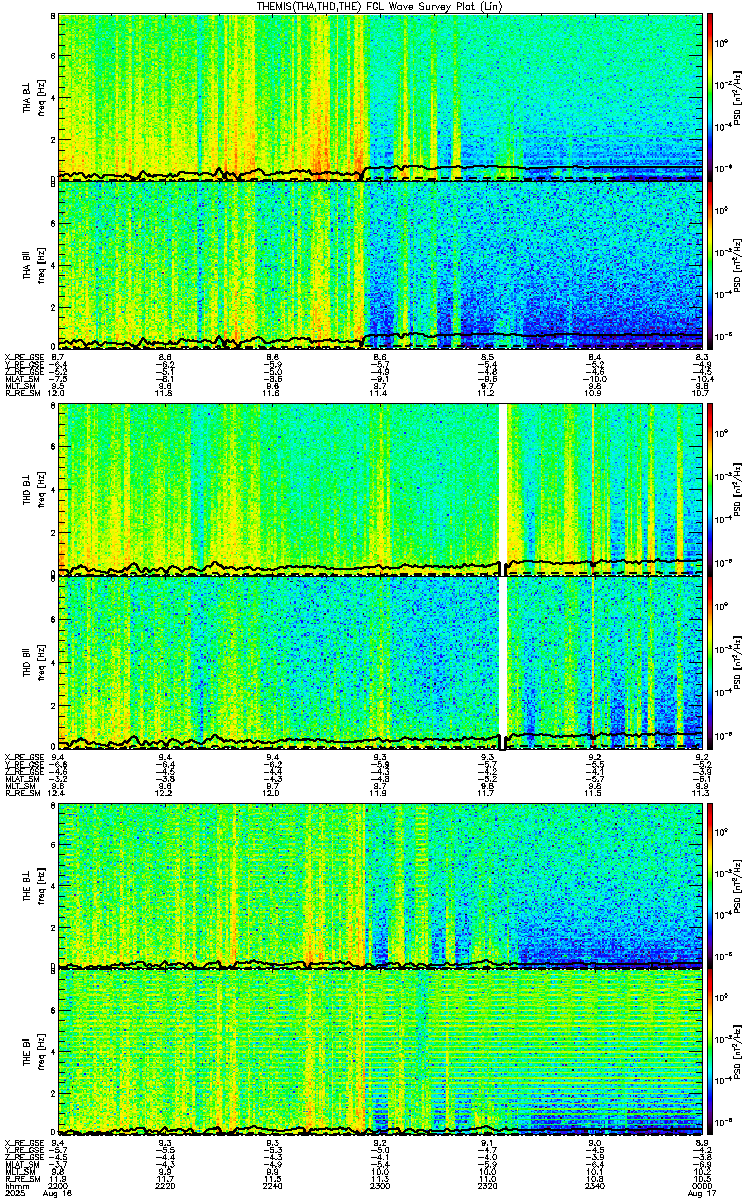Click the PSD label of the THA B-perpendicular color bar
This screenshot has height=1200, width=750.
coord(738,97)
